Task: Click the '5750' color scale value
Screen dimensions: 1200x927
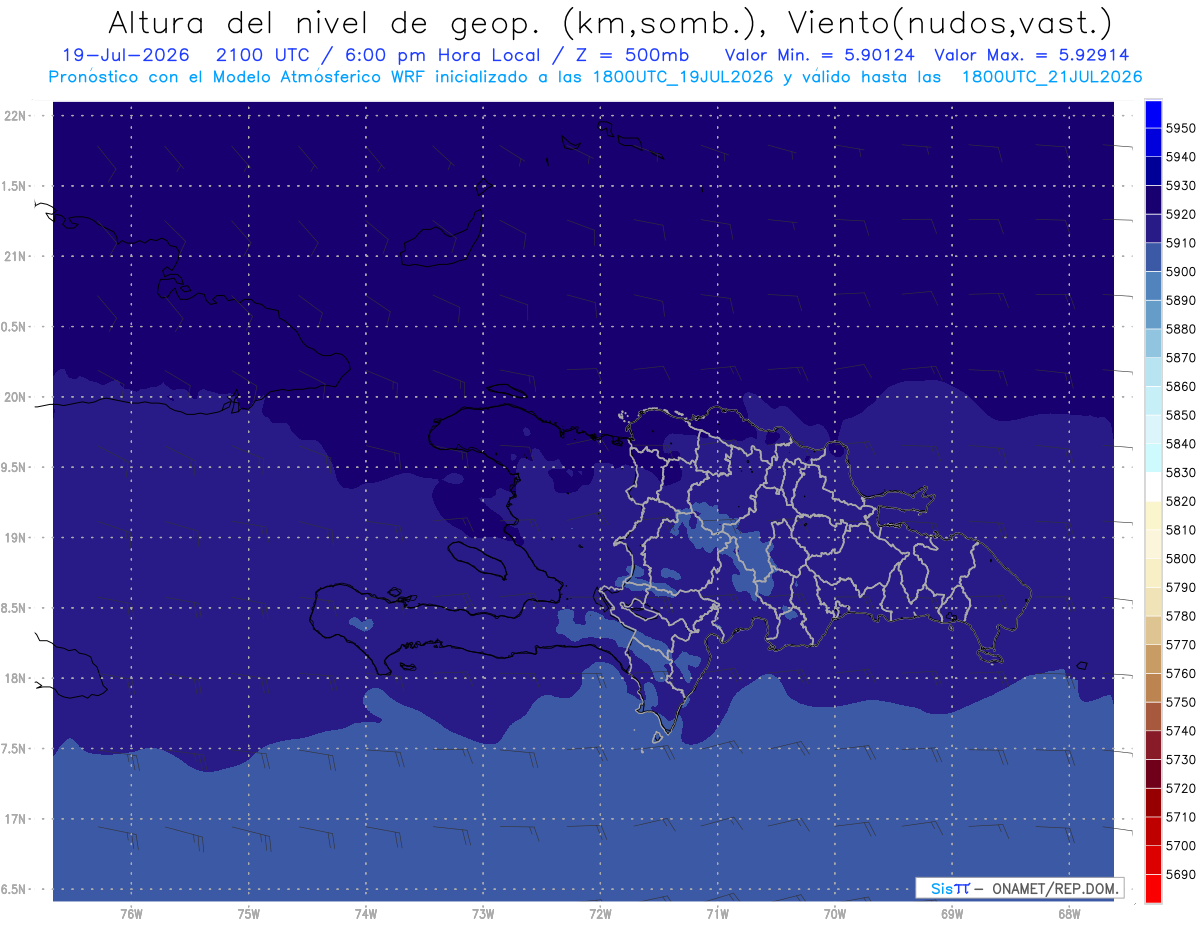Action: pos(1181,702)
